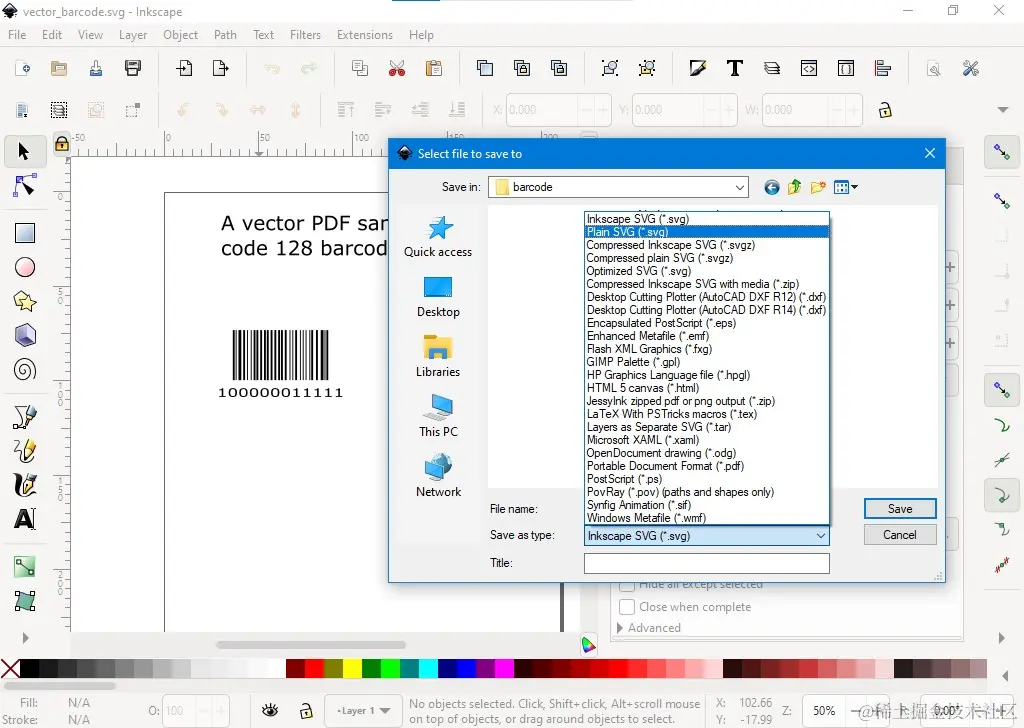
Task: Toggle current layer visibility in status bar
Action: point(268,709)
